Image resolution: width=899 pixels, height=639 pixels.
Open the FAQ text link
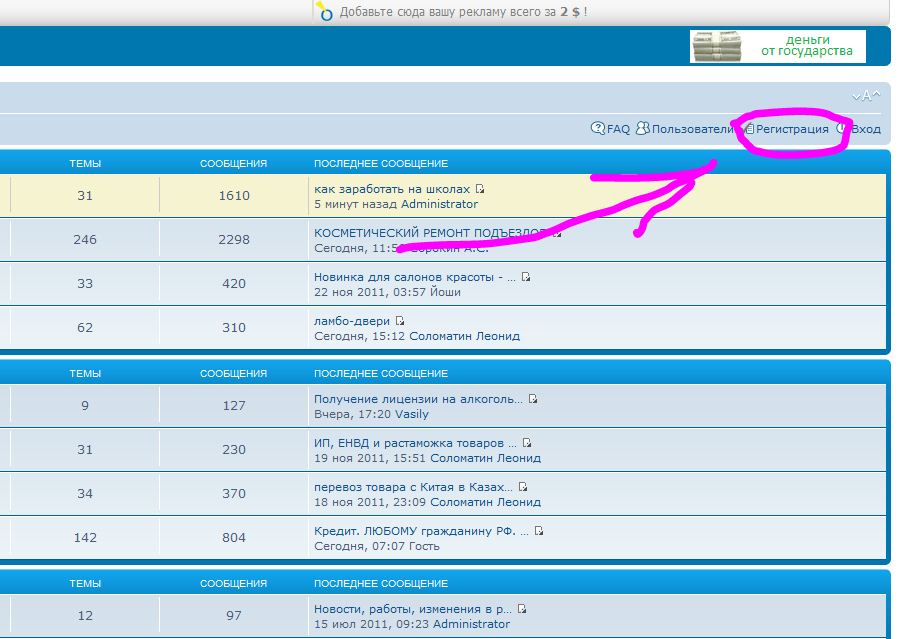click(x=618, y=129)
